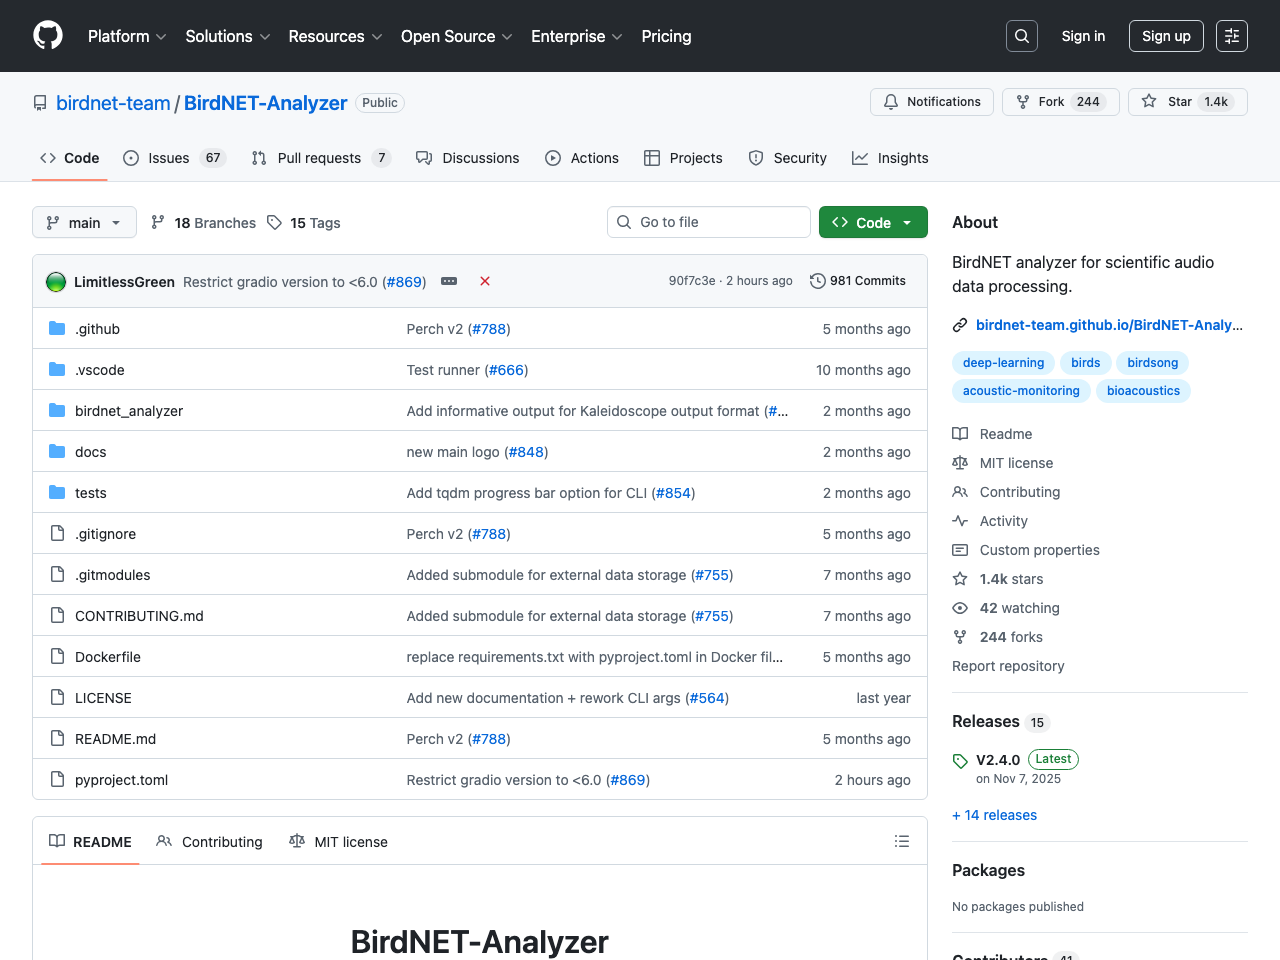Screen dimensions: 1280x960
Task: Open the Enterprise menu
Action: pos(576,36)
